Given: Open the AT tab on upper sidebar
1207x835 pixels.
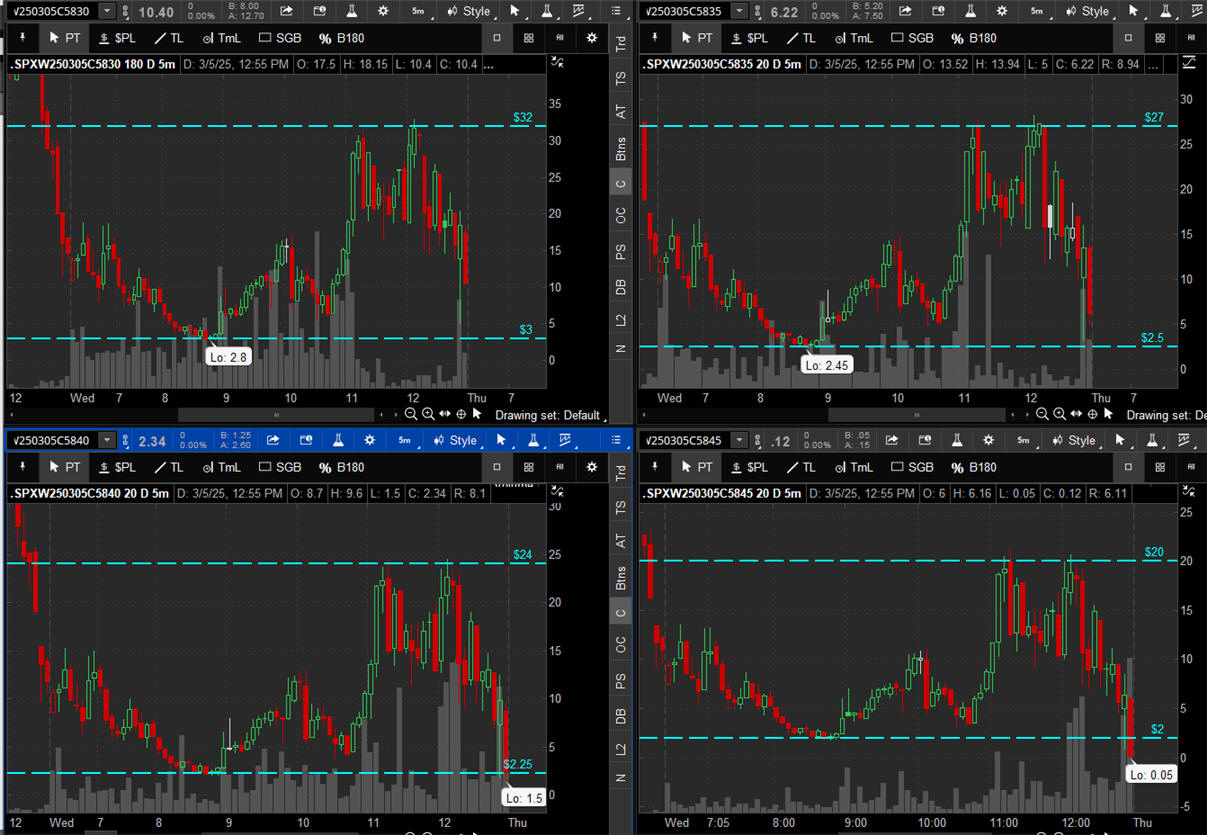Looking at the screenshot, I should (x=622, y=111).
